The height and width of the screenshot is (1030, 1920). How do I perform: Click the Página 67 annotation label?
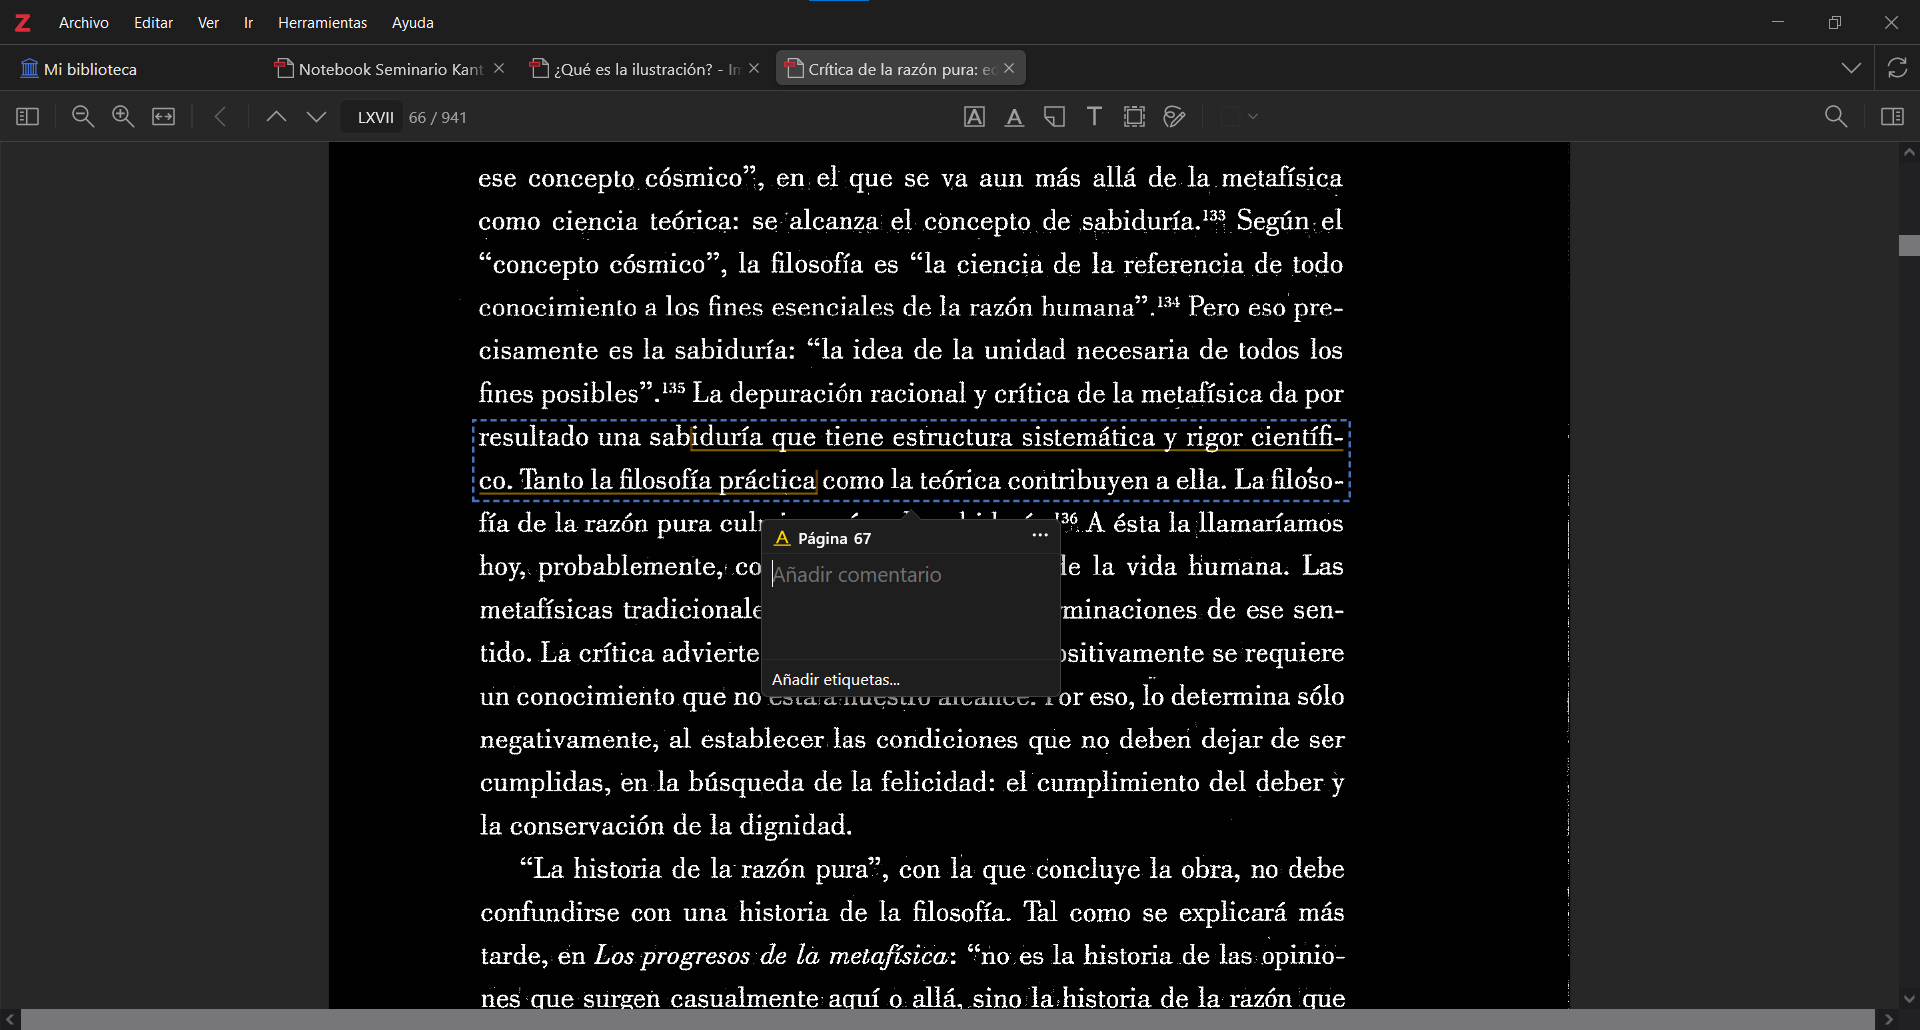point(834,538)
